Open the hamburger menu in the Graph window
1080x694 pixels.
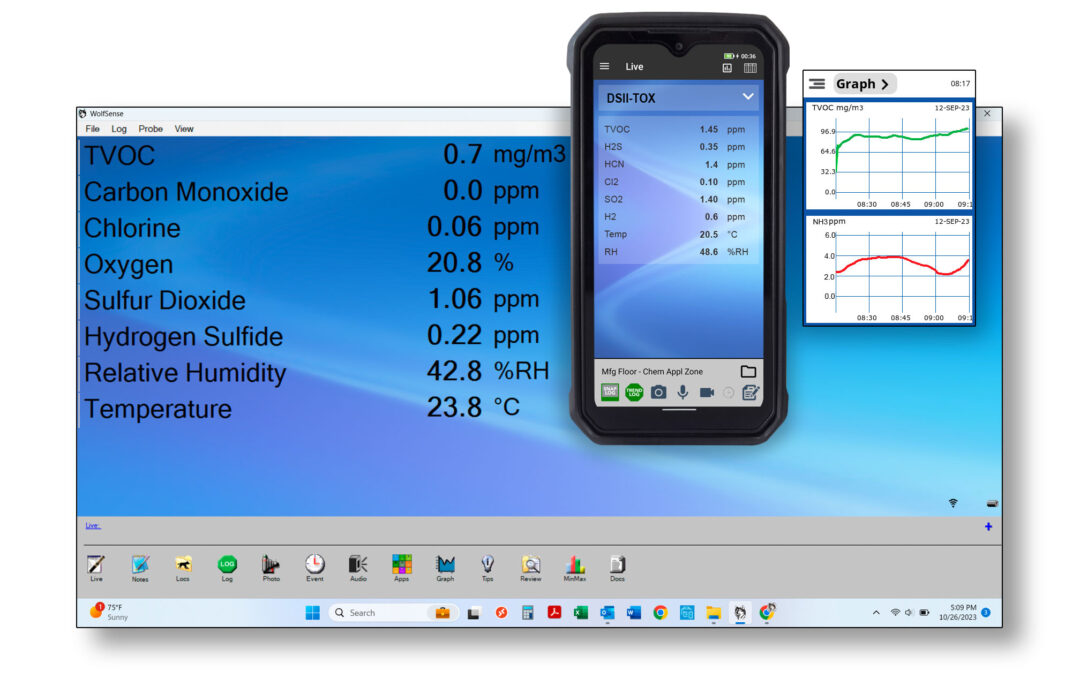click(x=817, y=83)
